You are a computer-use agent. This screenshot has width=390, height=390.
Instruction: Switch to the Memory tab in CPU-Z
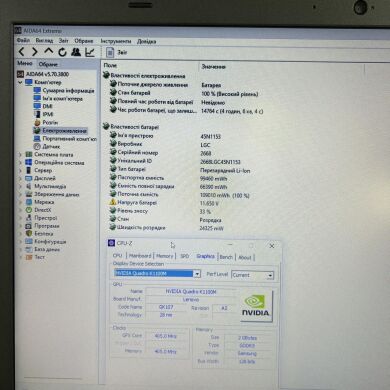coord(165,256)
